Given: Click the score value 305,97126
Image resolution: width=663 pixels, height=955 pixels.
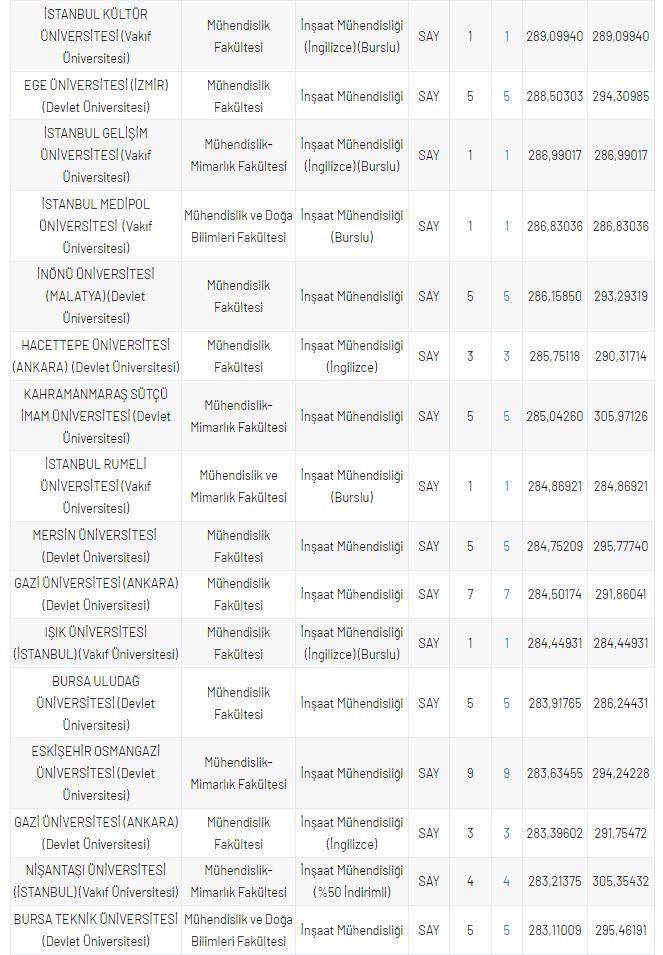Looking at the screenshot, I should (x=621, y=416).
